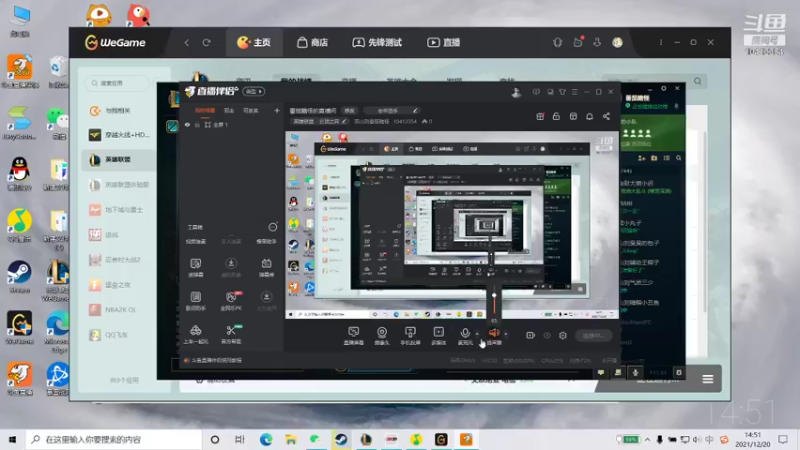This screenshot has height=450, width=800.
Task: Open WeGame 直播 tab
Action: coord(443,42)
